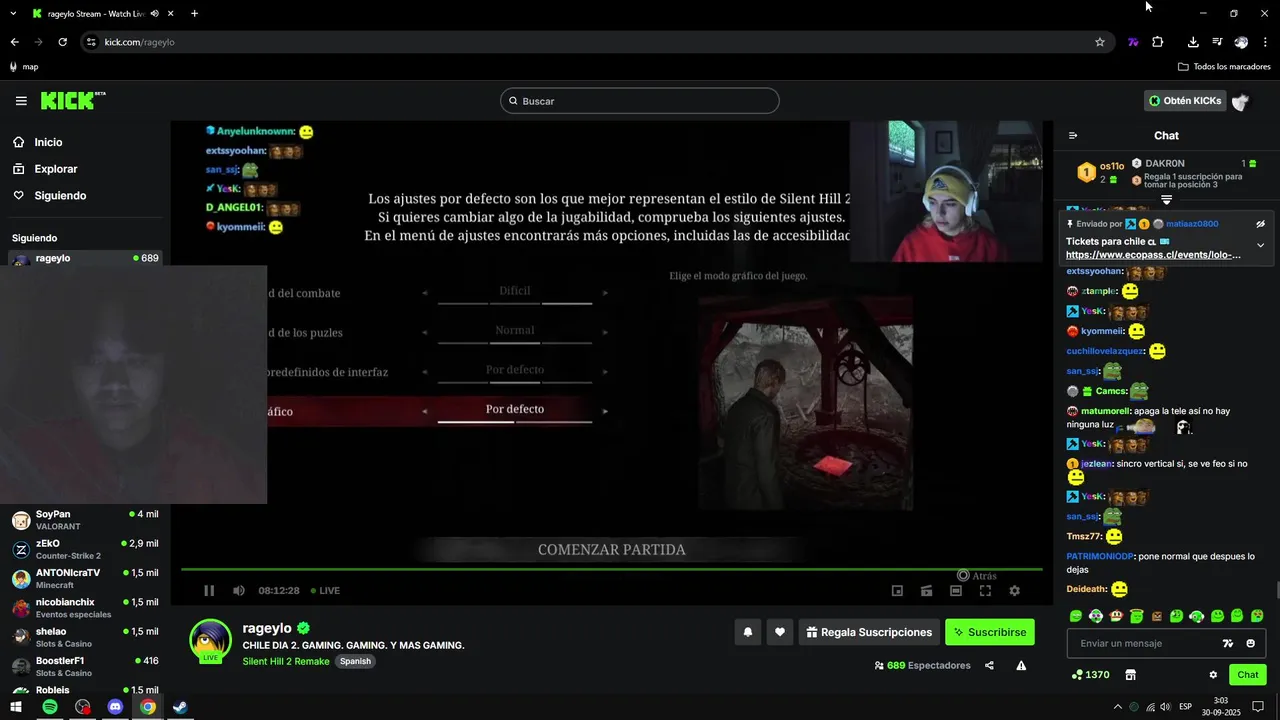This screenshot has width=1280, height=720.
Task: Open the hamburger sidebar menu
Action: 21,101
